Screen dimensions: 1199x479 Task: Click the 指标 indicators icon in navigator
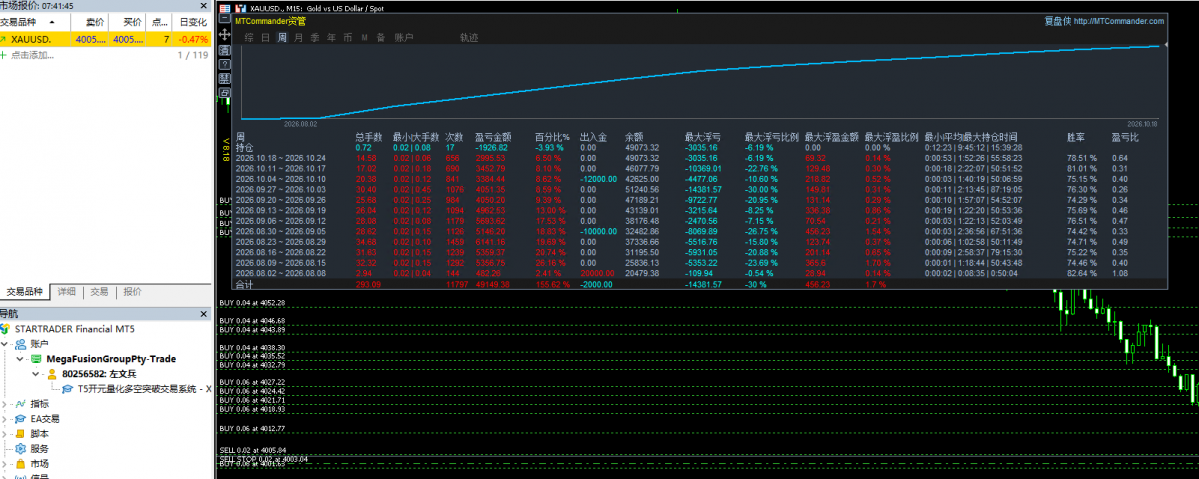tap(21, 404)
